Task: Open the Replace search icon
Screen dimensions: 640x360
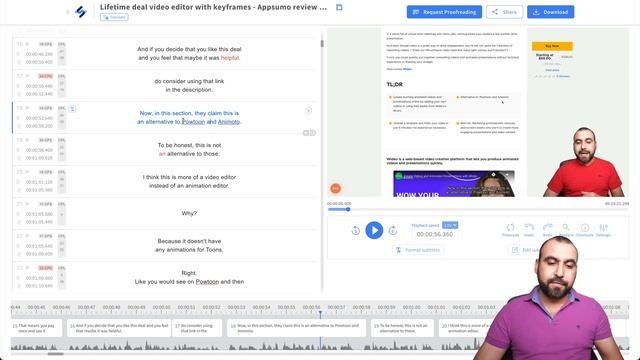Action: (x=566, y=230)
